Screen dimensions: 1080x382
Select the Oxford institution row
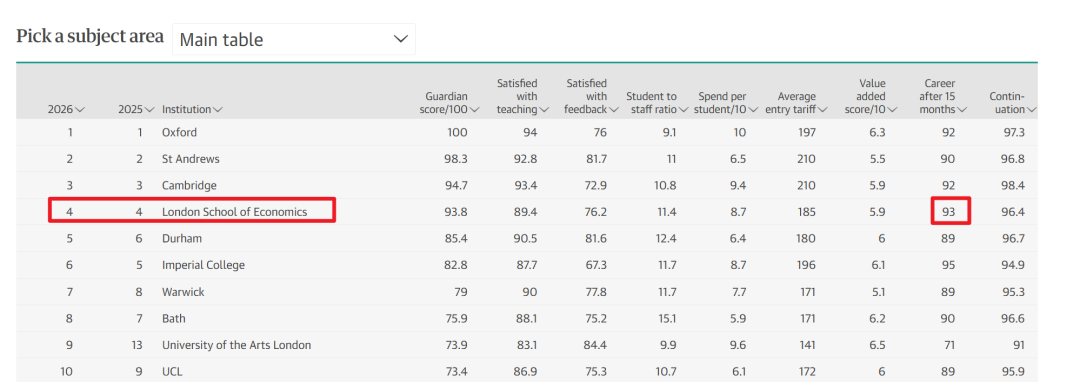coord(527,132)
